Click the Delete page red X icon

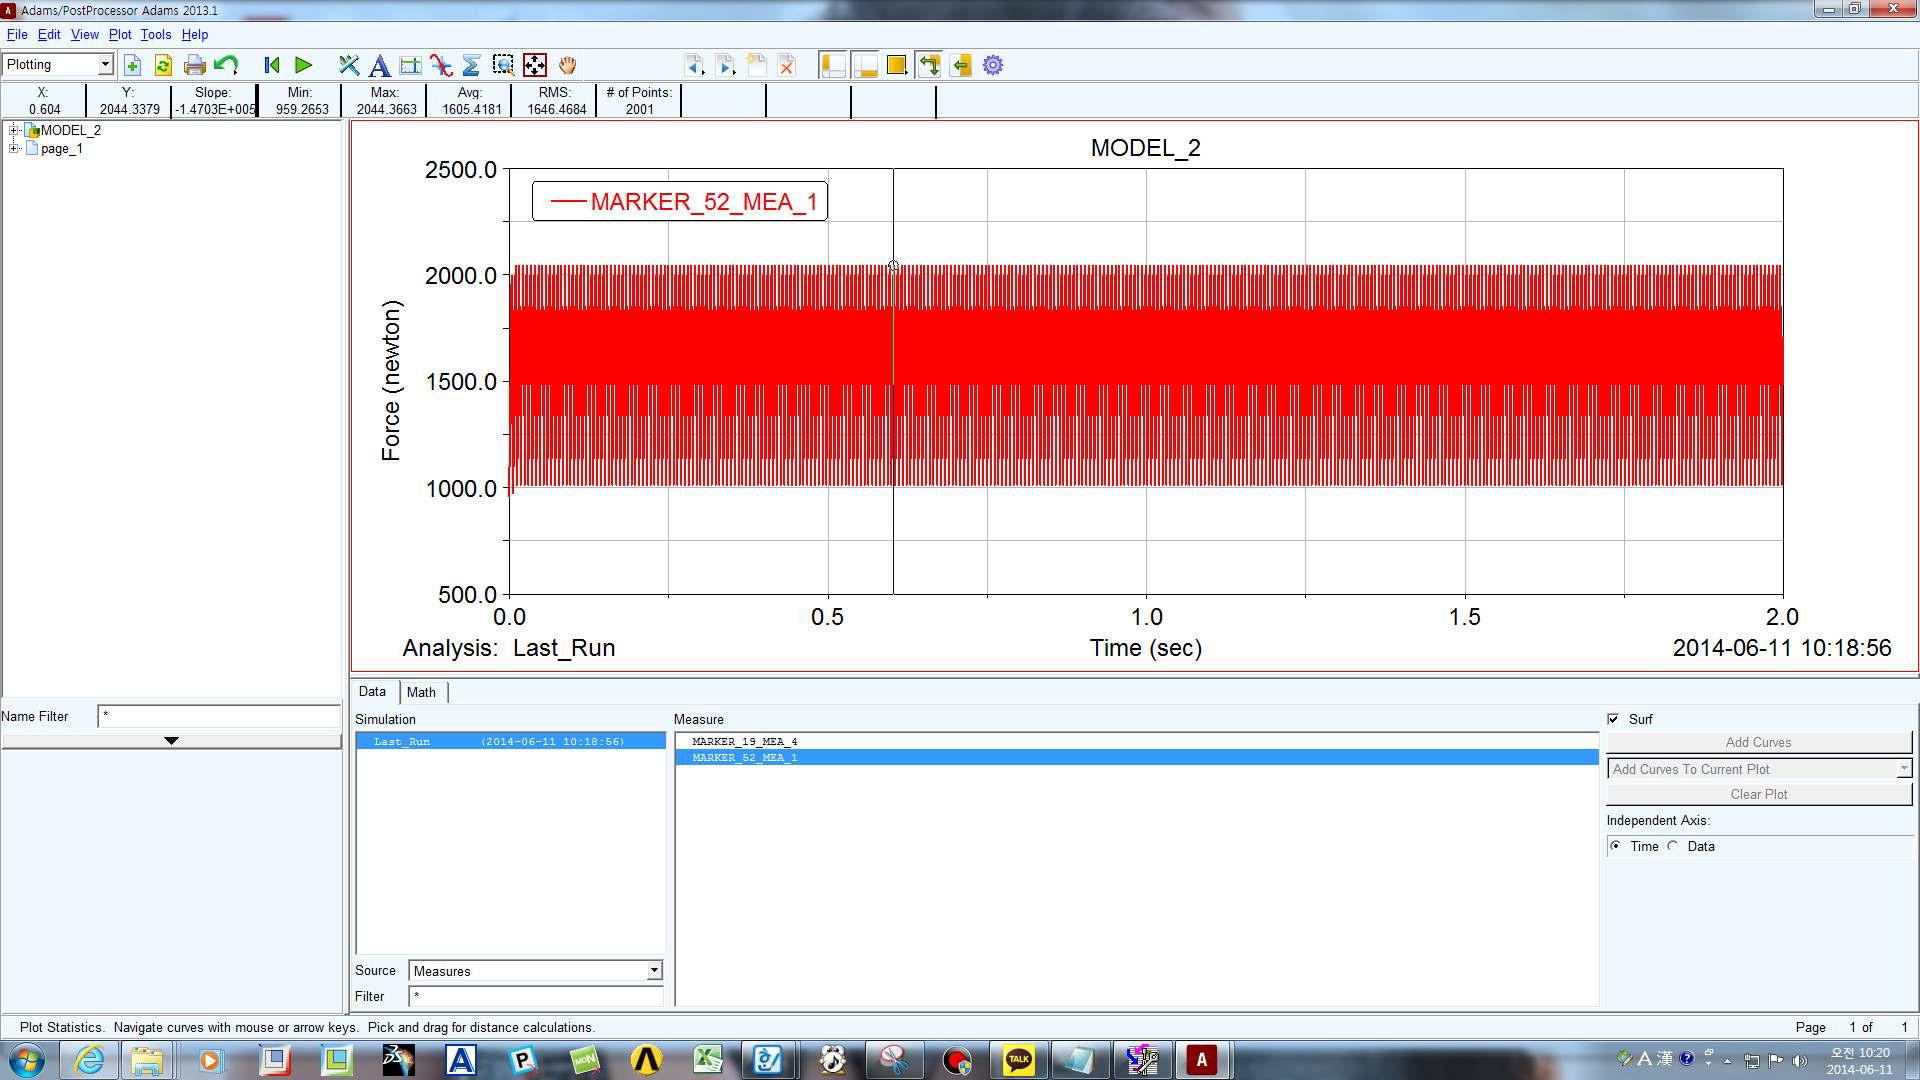coord(787,66)
